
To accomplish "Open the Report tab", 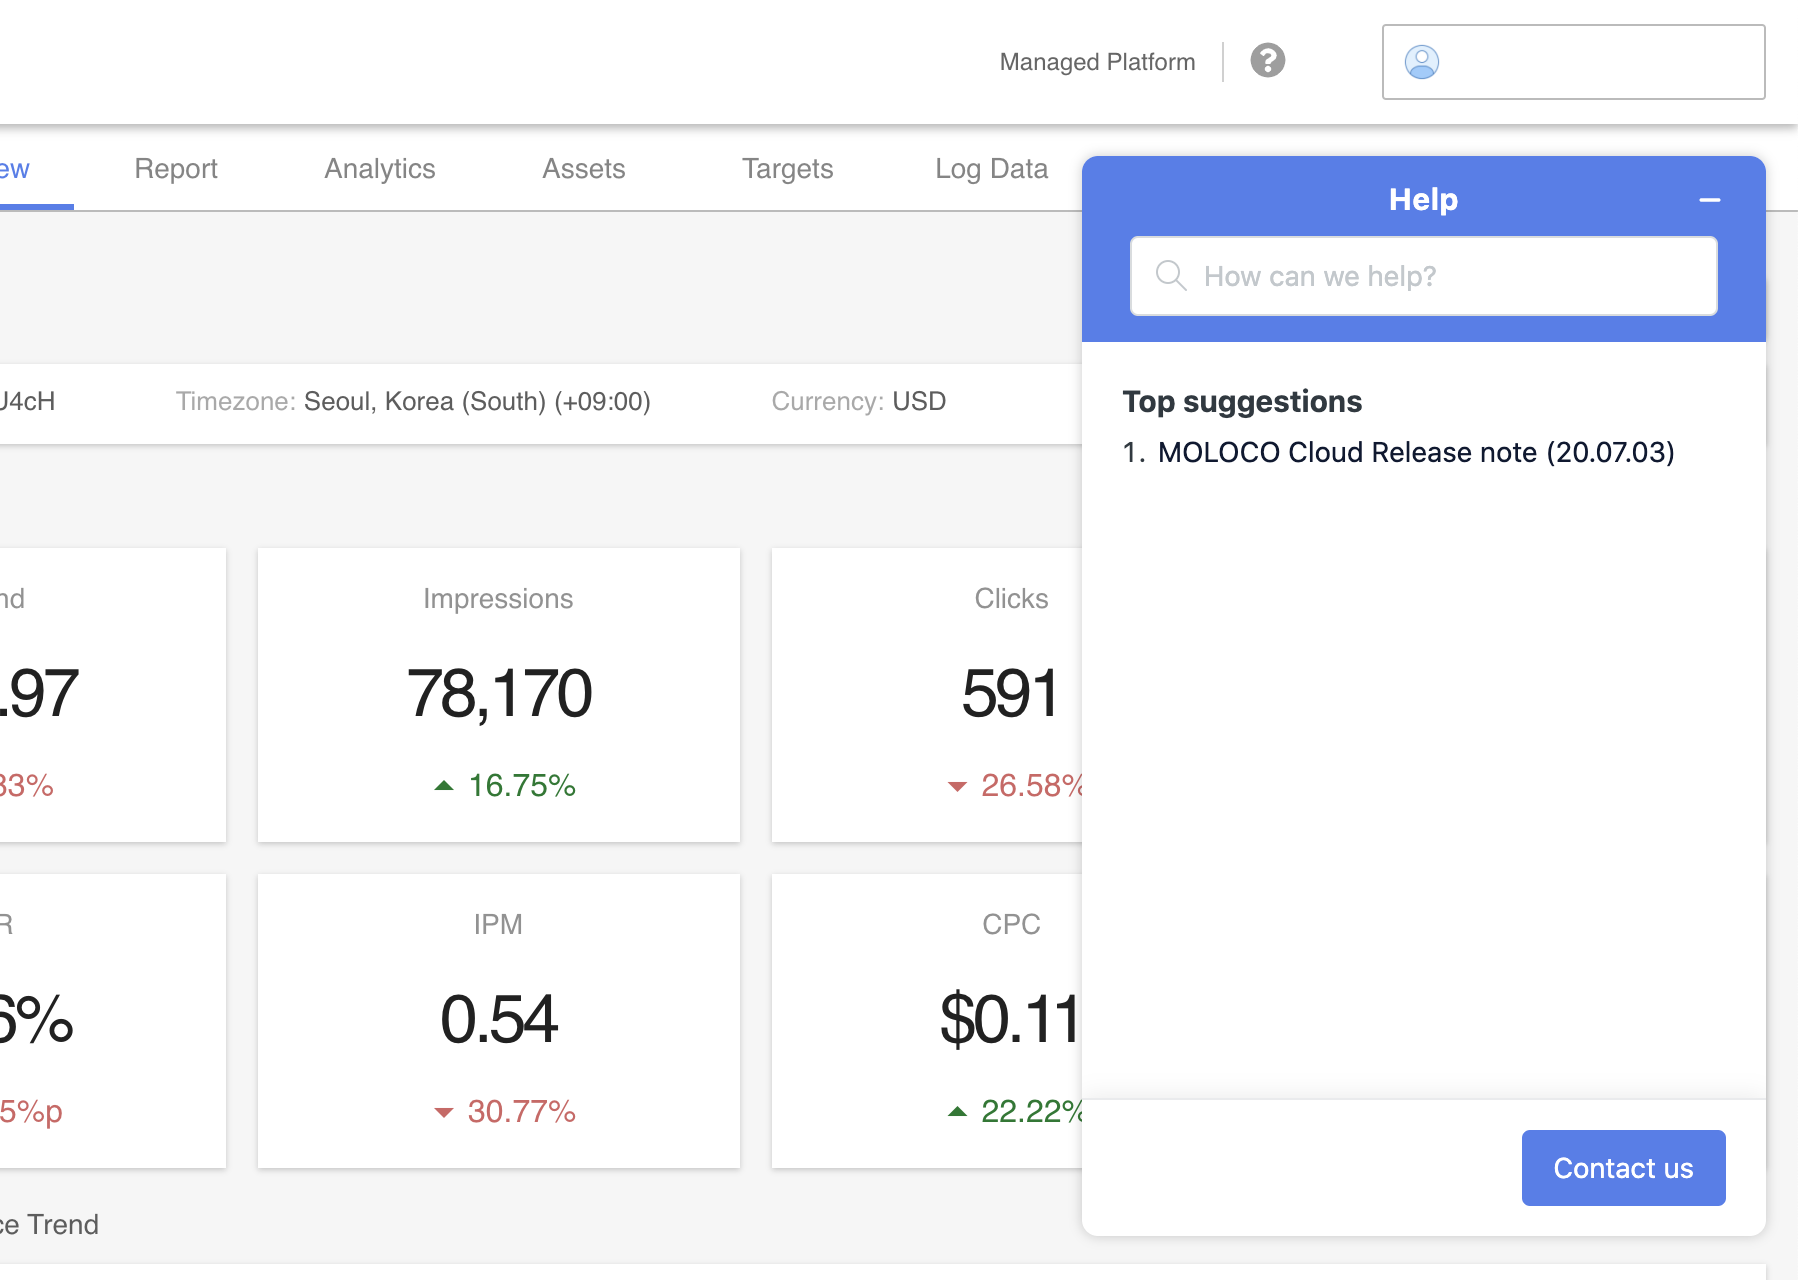I will tap(176, 169).
